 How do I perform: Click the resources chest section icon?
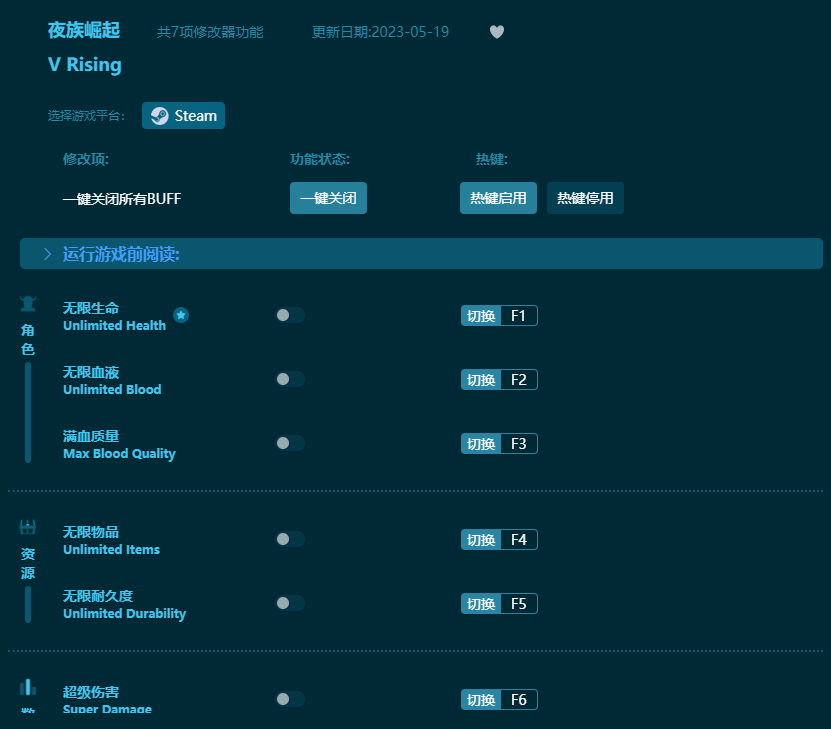pos(28,527)
